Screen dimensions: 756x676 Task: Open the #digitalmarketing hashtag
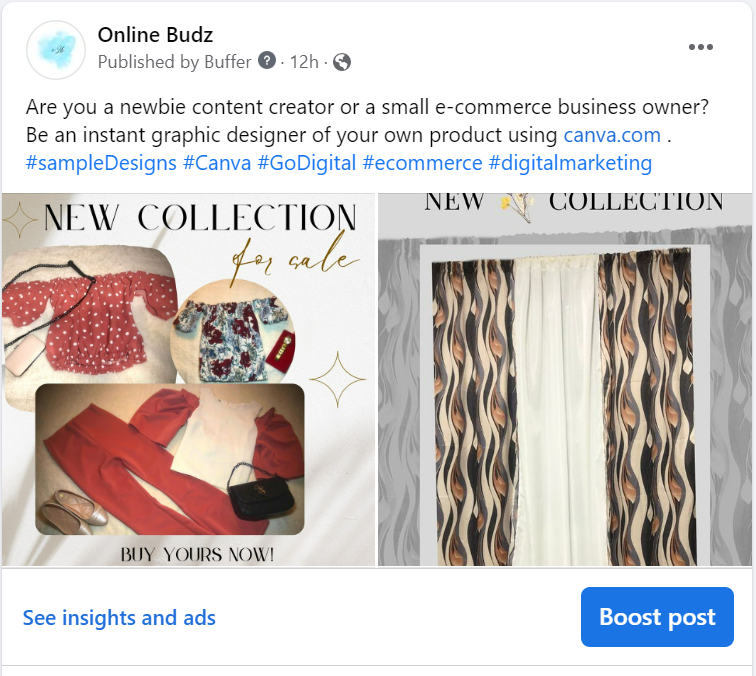[x=570, y=163]
